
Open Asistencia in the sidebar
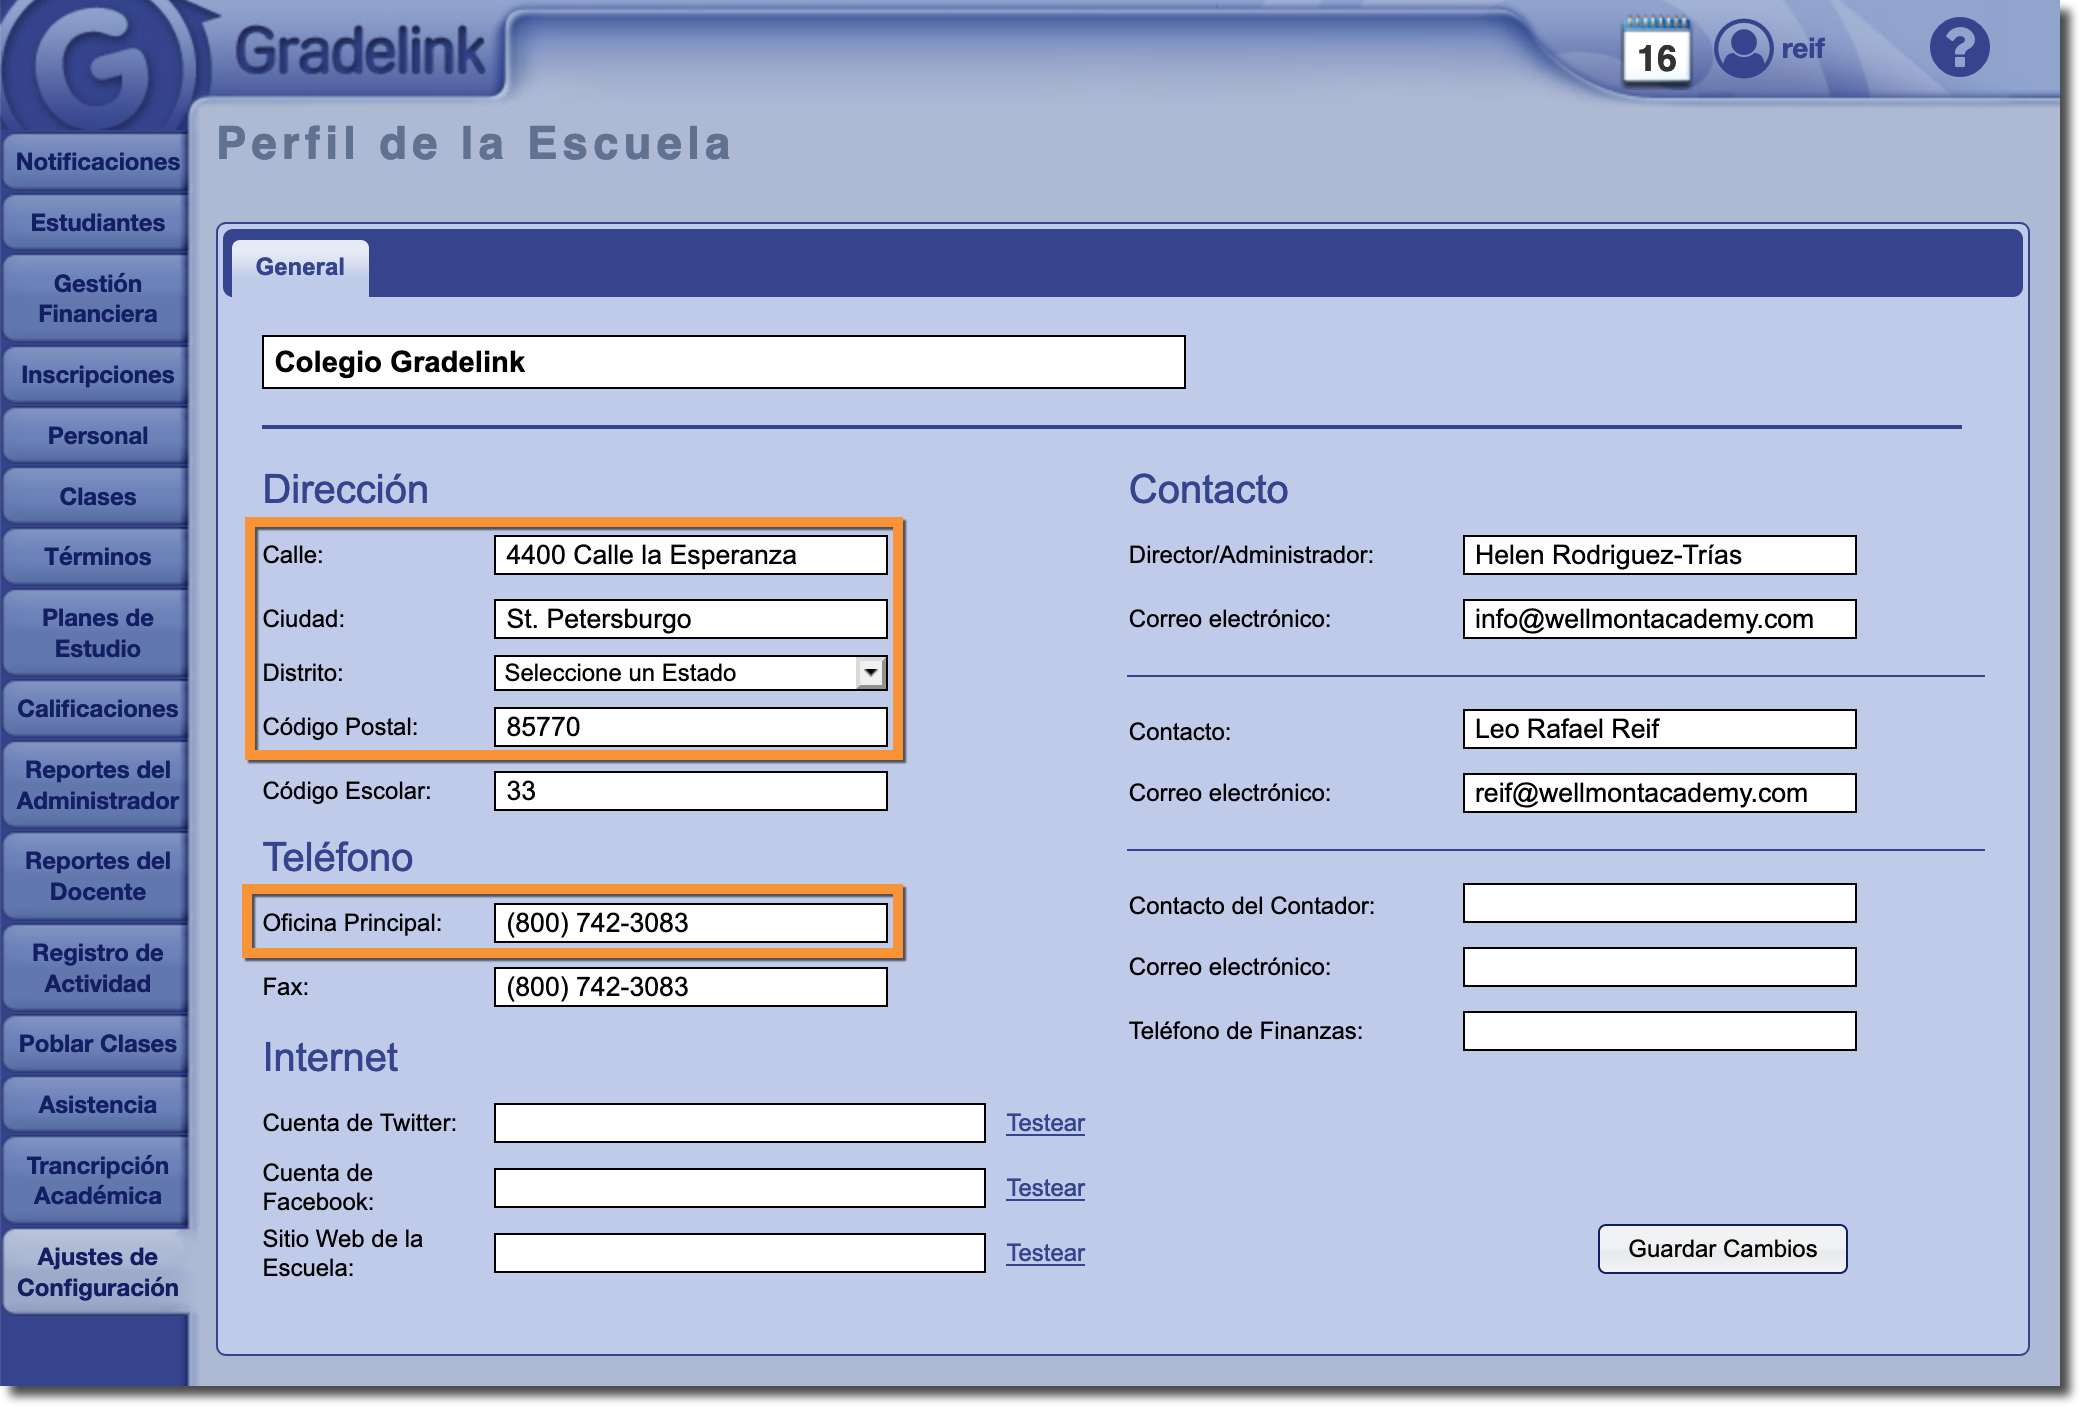pyautogui.click(x=97, y=1105)
